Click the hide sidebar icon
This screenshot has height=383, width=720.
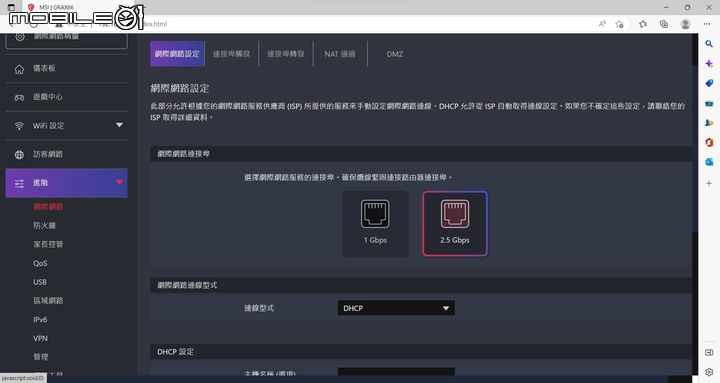pos(709,352)
